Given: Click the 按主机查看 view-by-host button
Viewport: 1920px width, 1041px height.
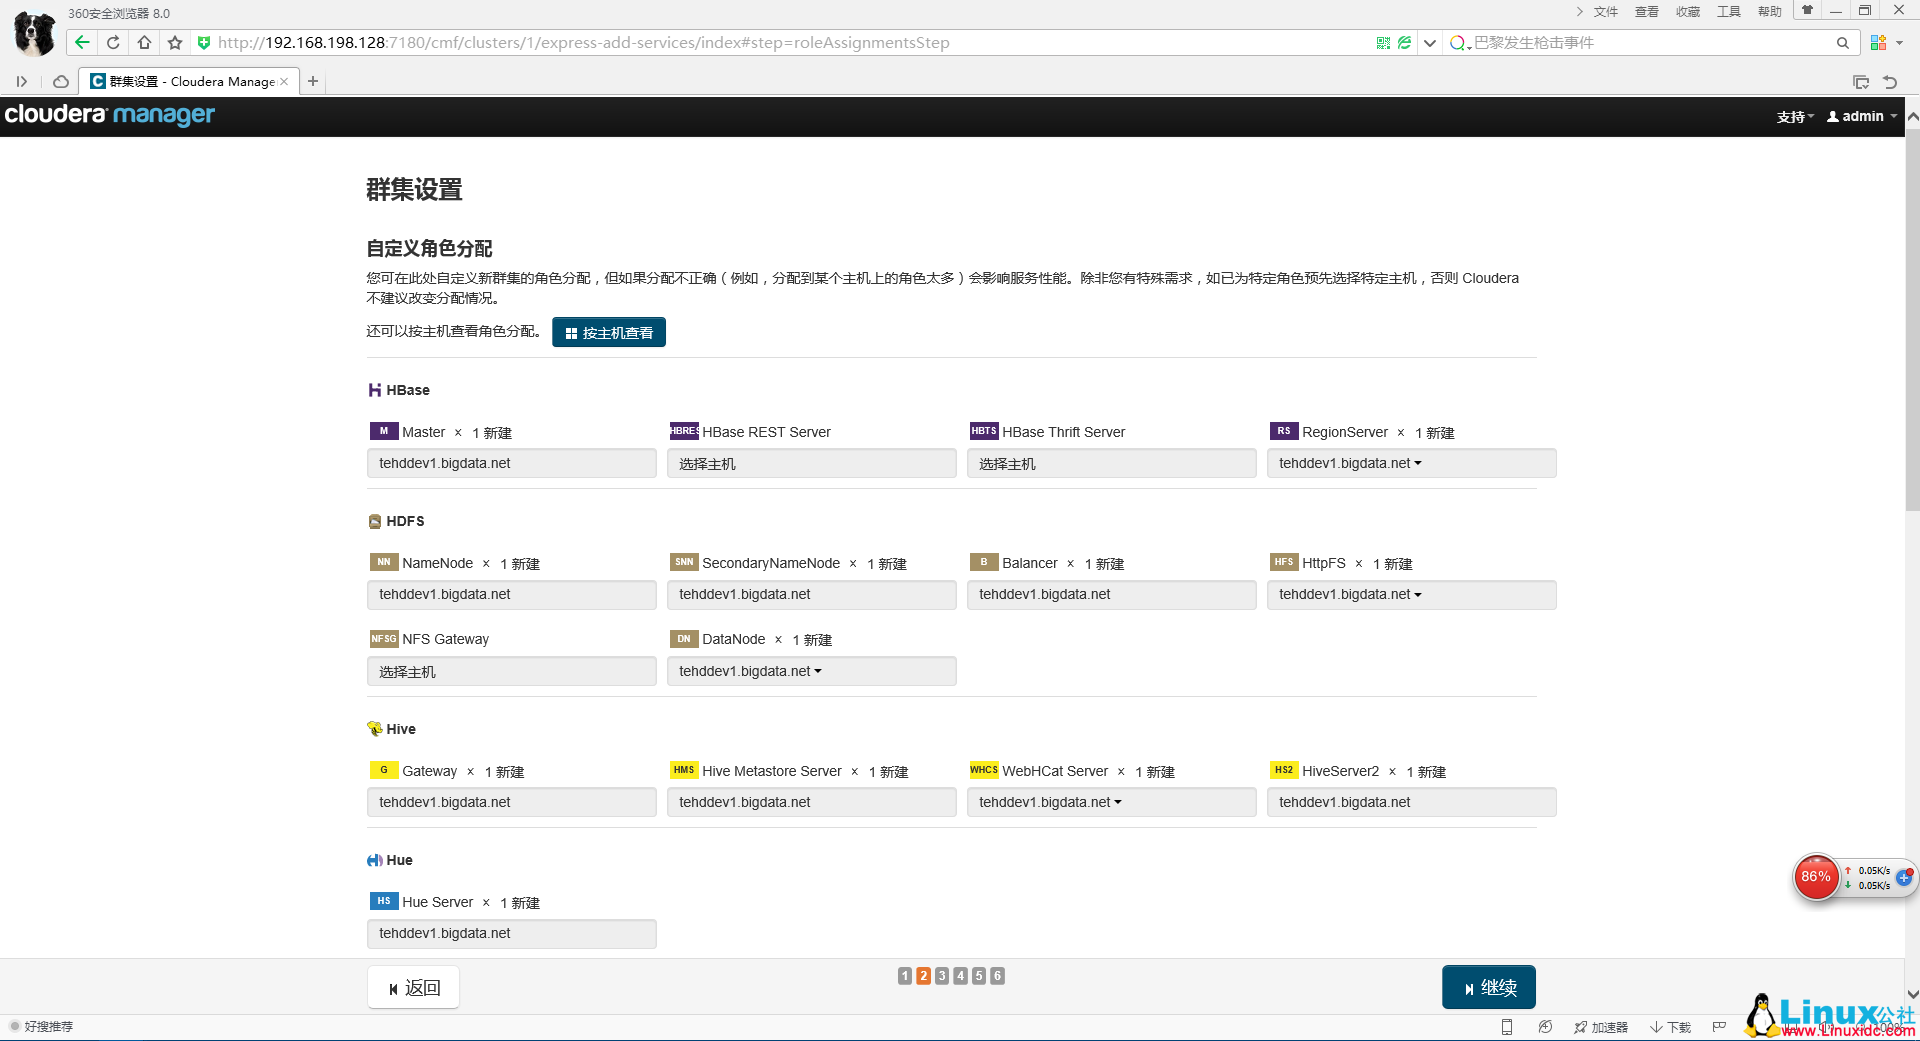Looking at the screenshot, I should (x=608, y=331).
